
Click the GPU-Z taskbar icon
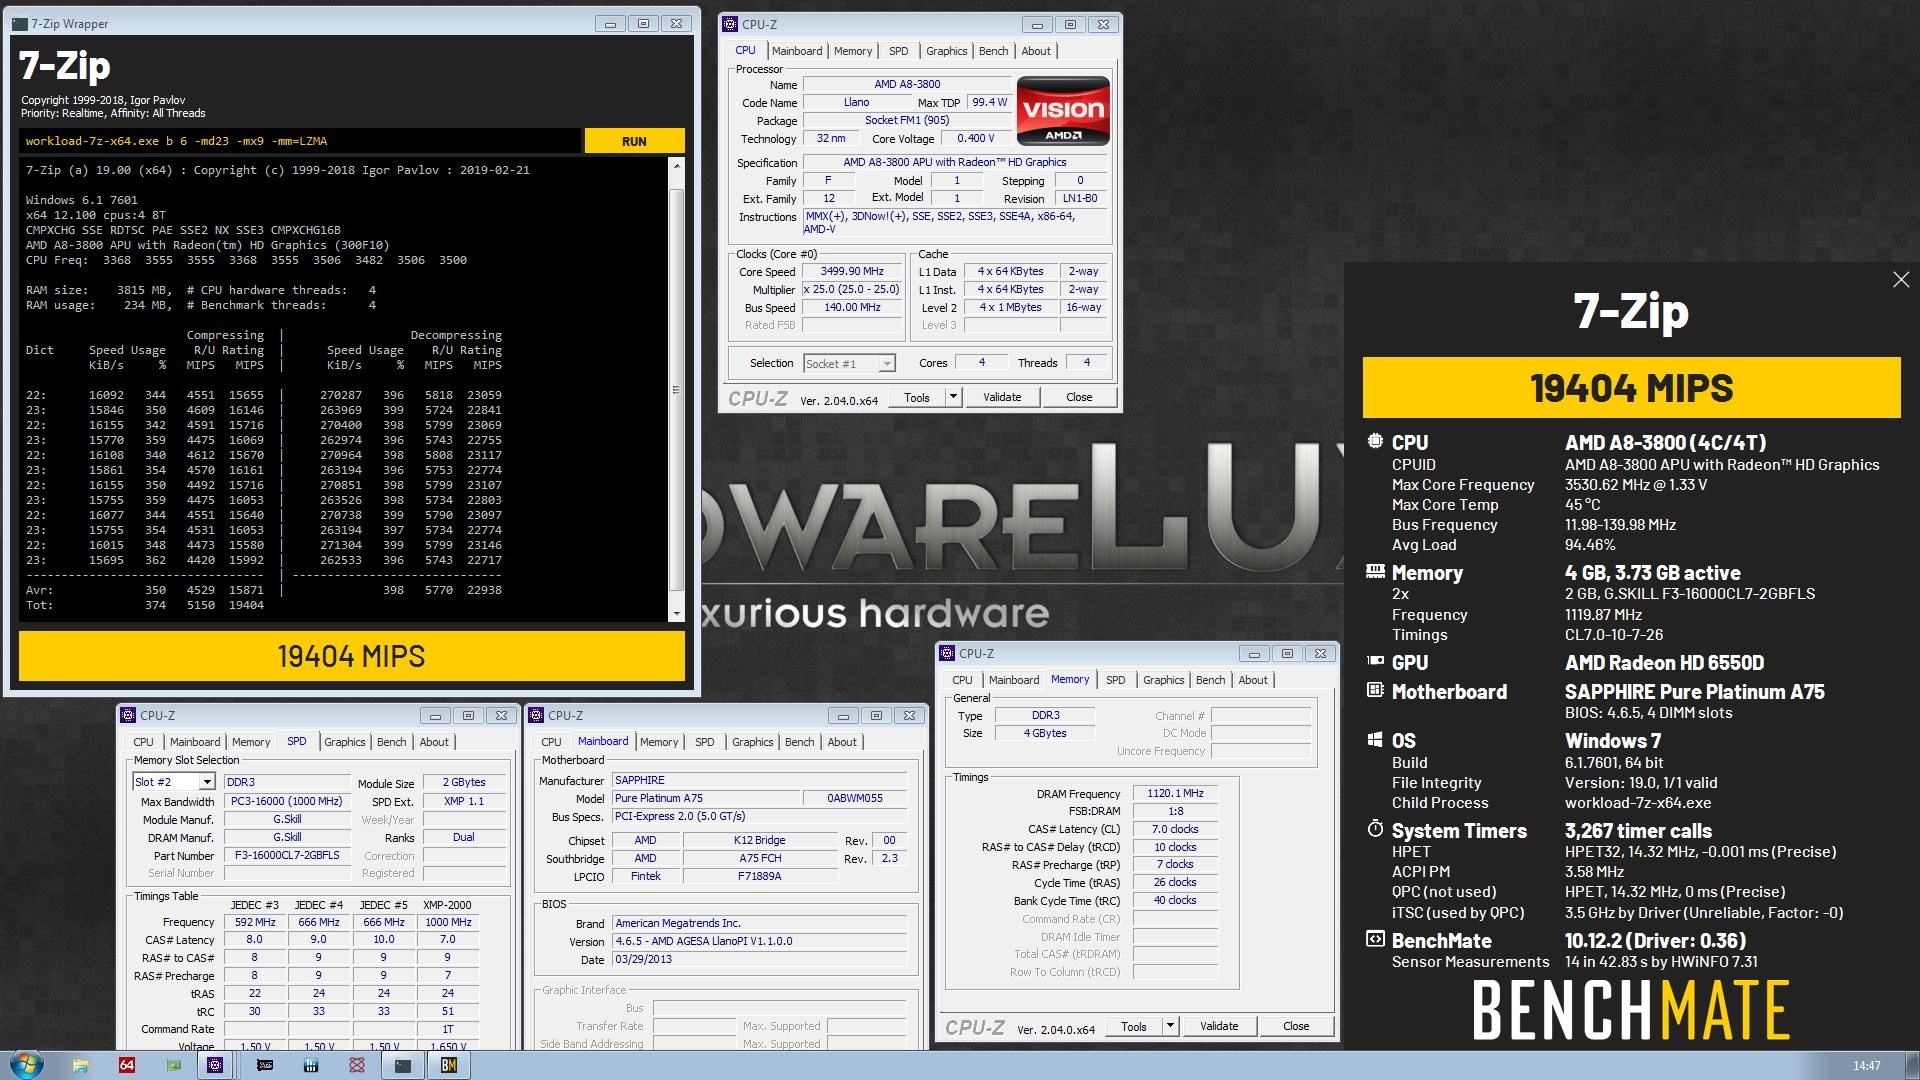(265, 1065)
